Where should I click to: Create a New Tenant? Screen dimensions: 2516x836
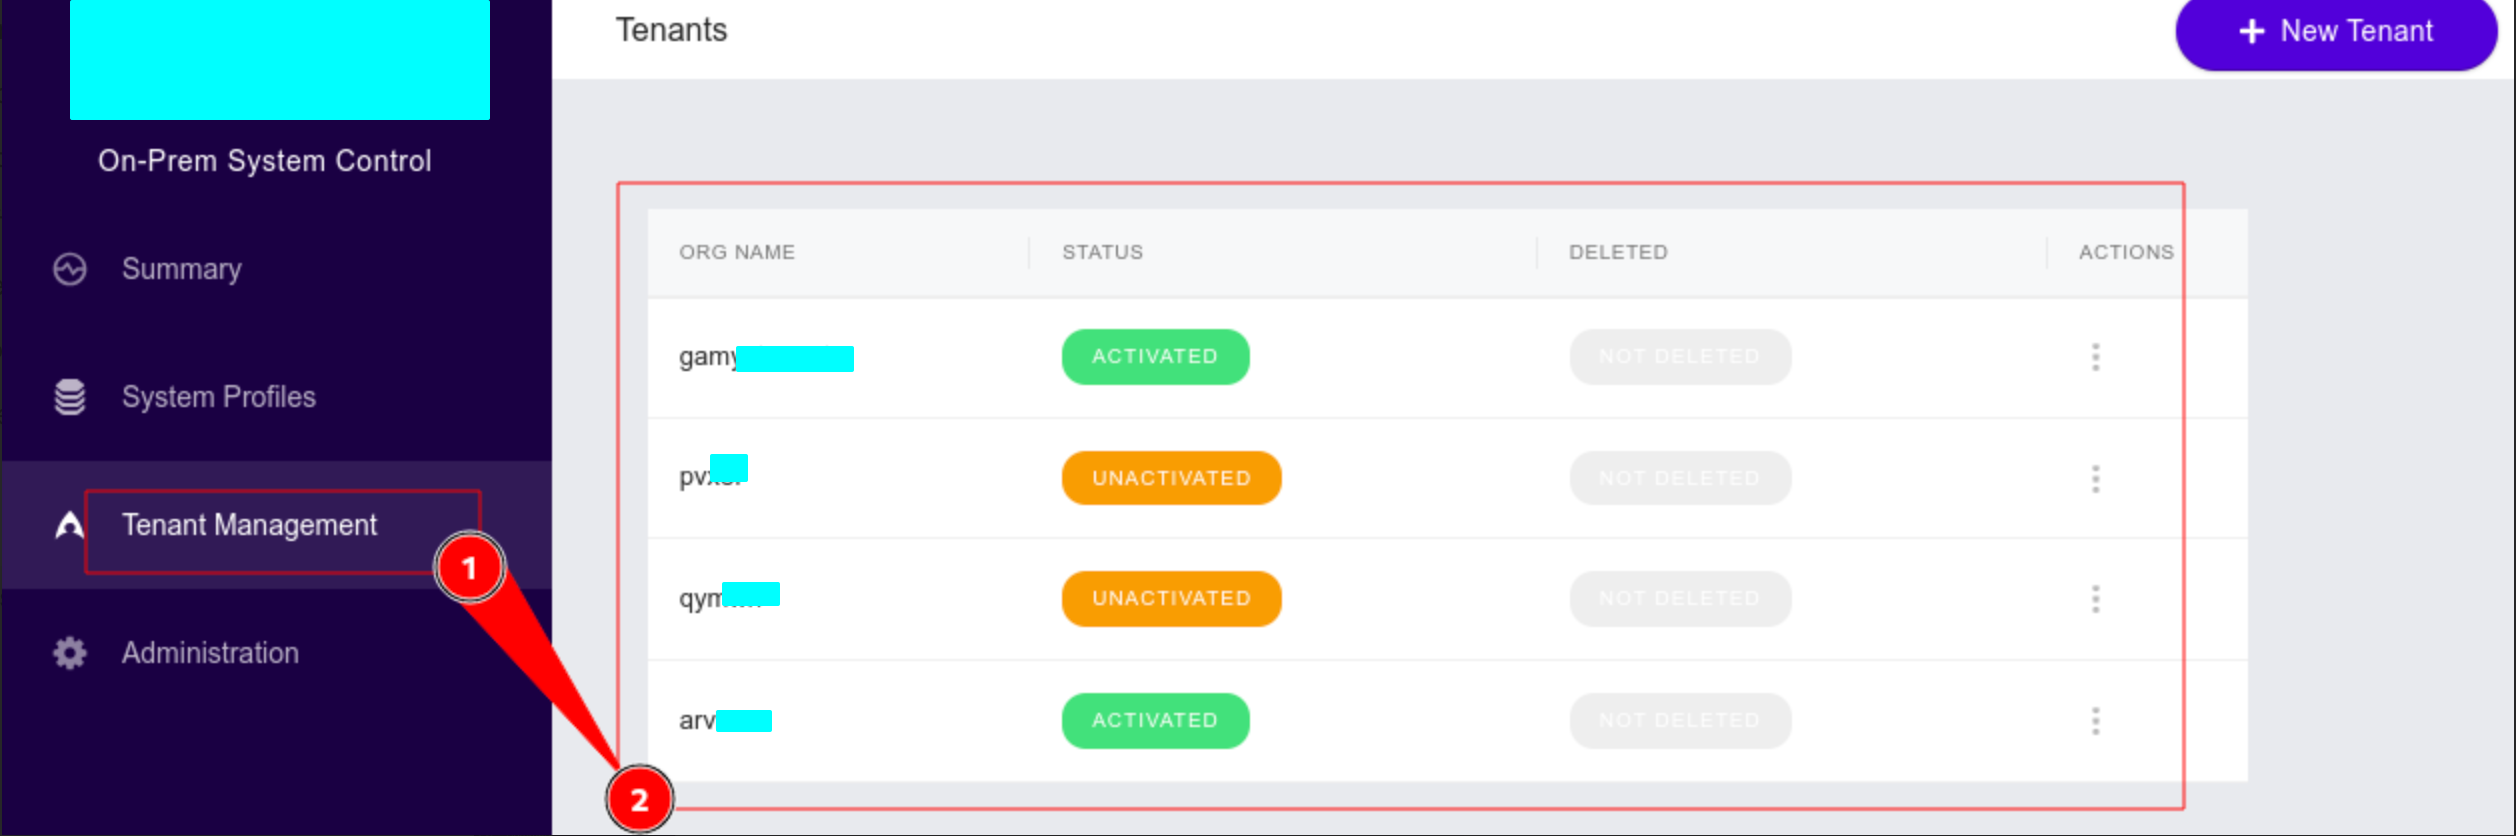click(2336, 33)
